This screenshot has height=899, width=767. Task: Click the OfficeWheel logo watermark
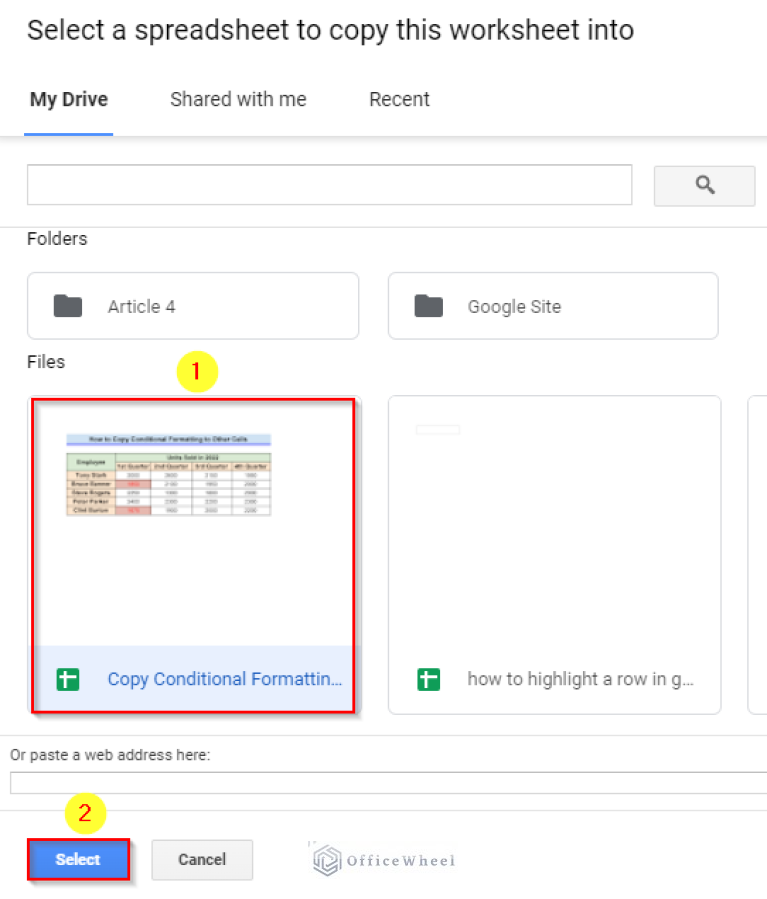click(x=383, y=860)
